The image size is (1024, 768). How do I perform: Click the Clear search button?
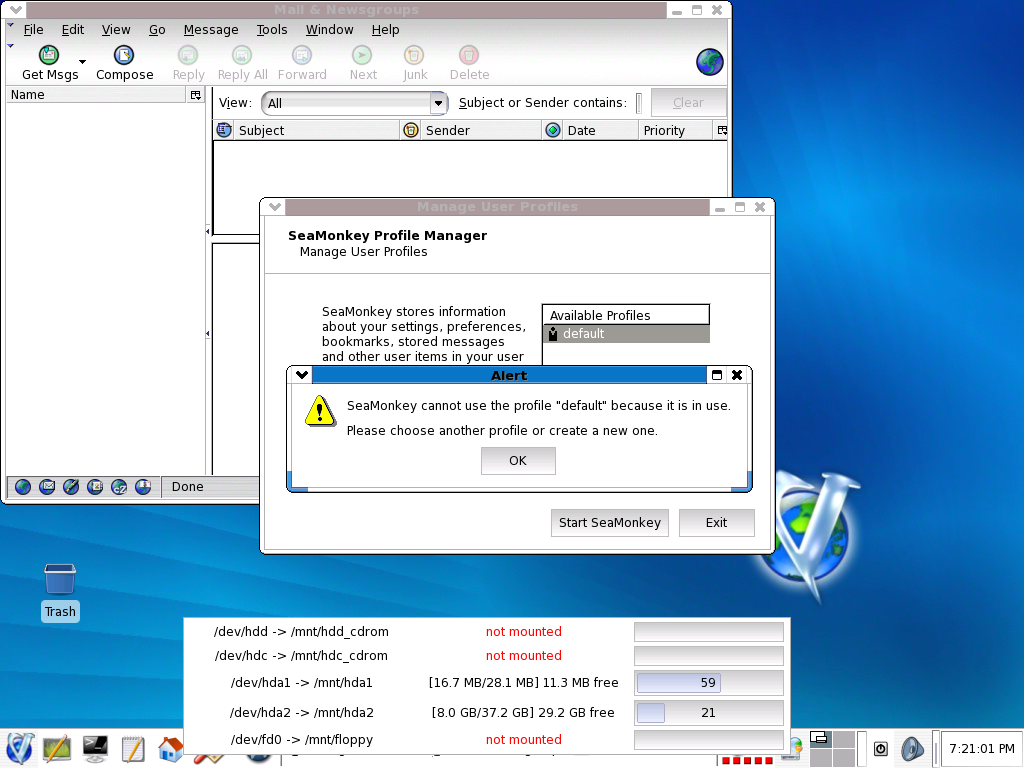click(x=688, y=103)
